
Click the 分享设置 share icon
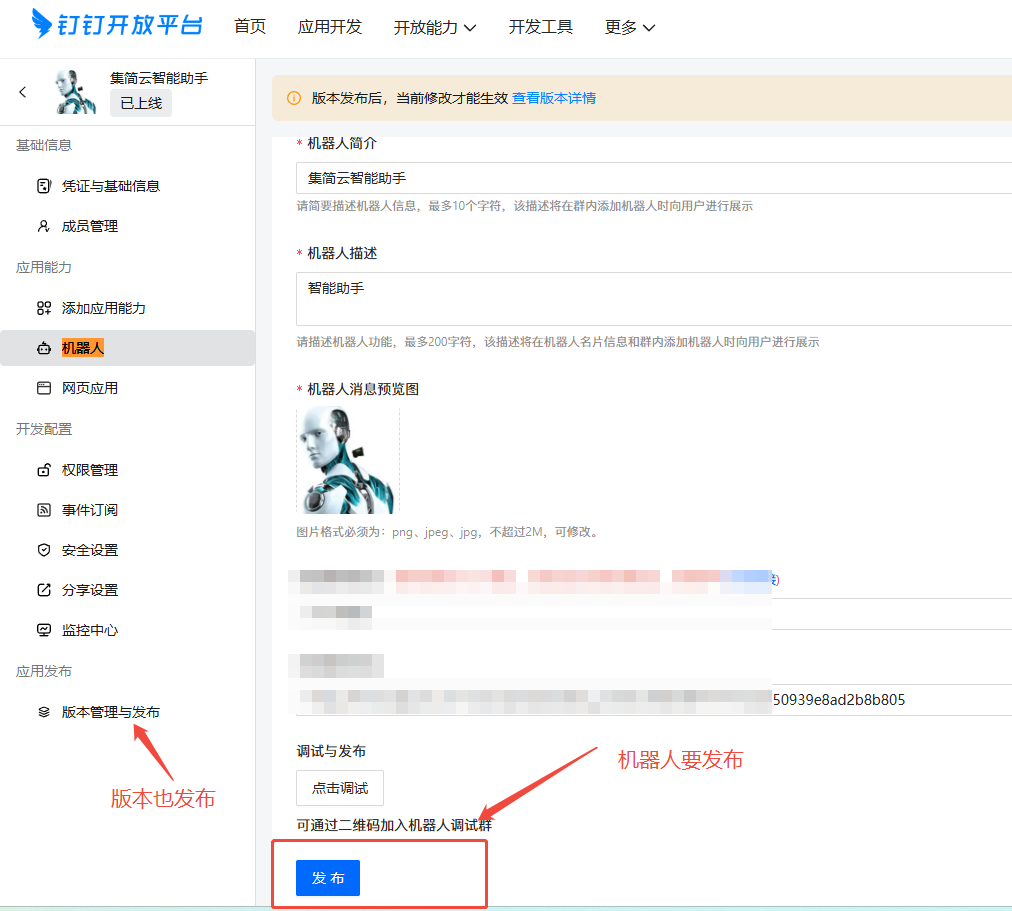(44, 590)
